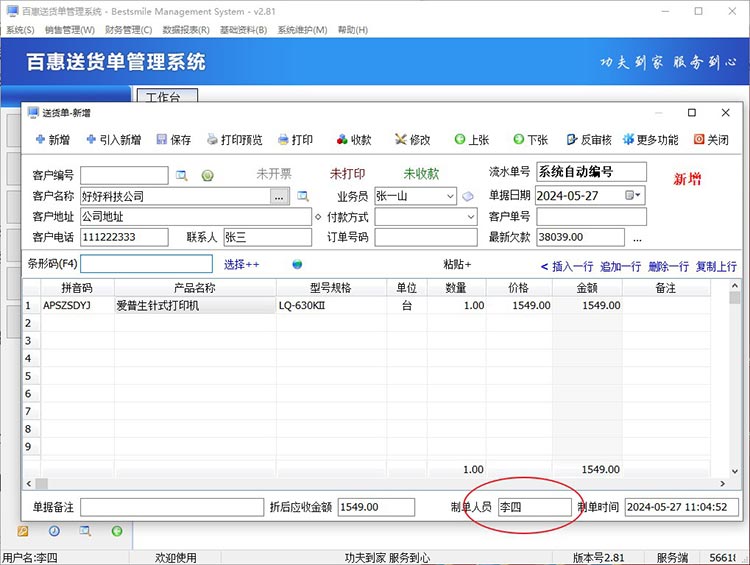Click the 引入新增 toolbar button
The height and width of the screenshot is (565, 750).
pyautogui.click(x=113, y=140)
